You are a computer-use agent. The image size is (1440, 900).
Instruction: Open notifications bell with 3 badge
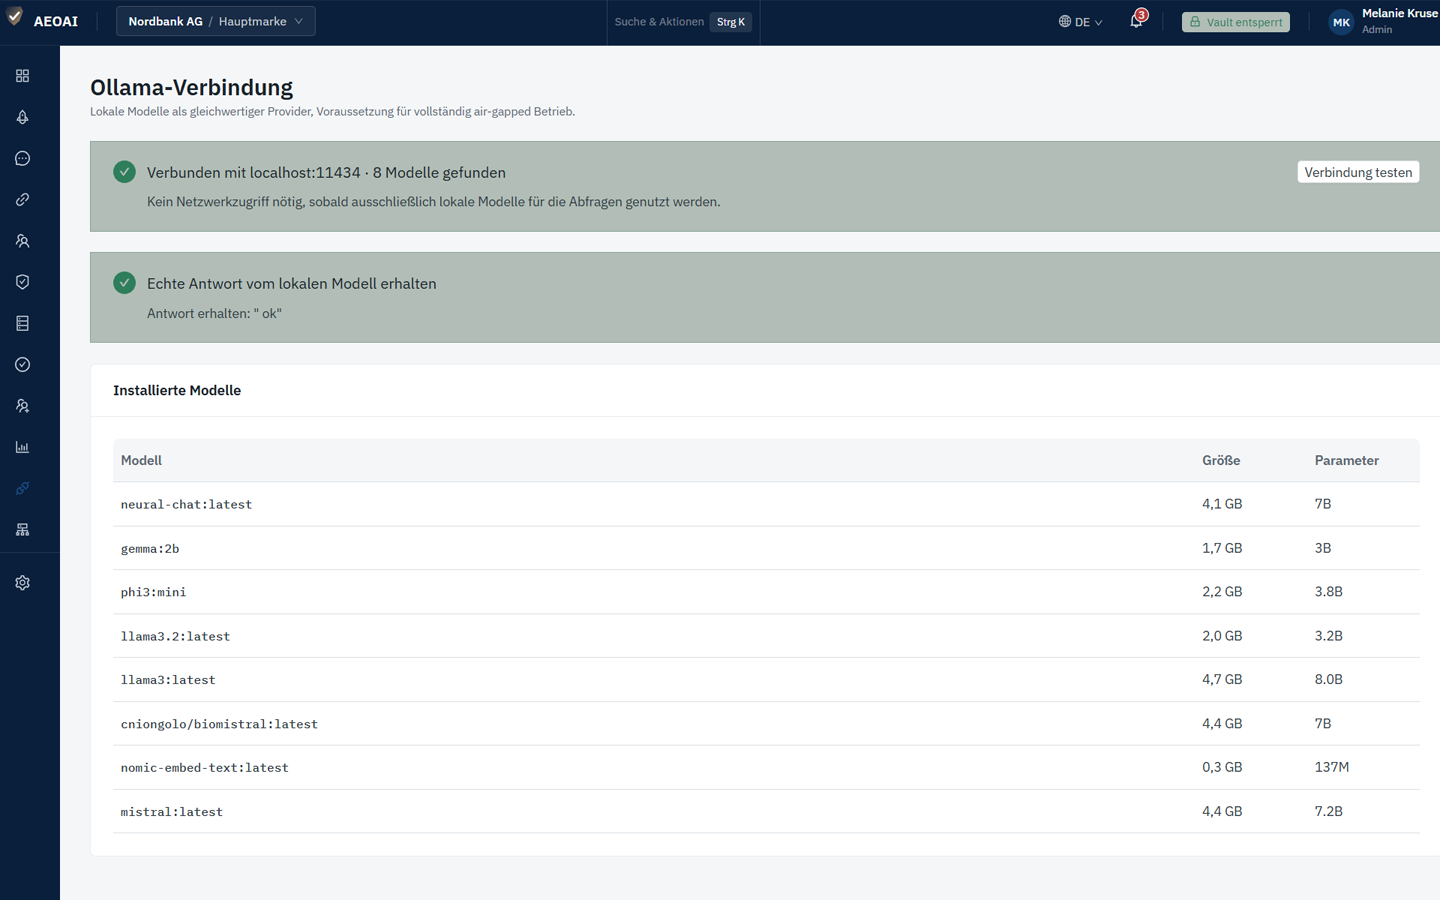coord(1136,21)
